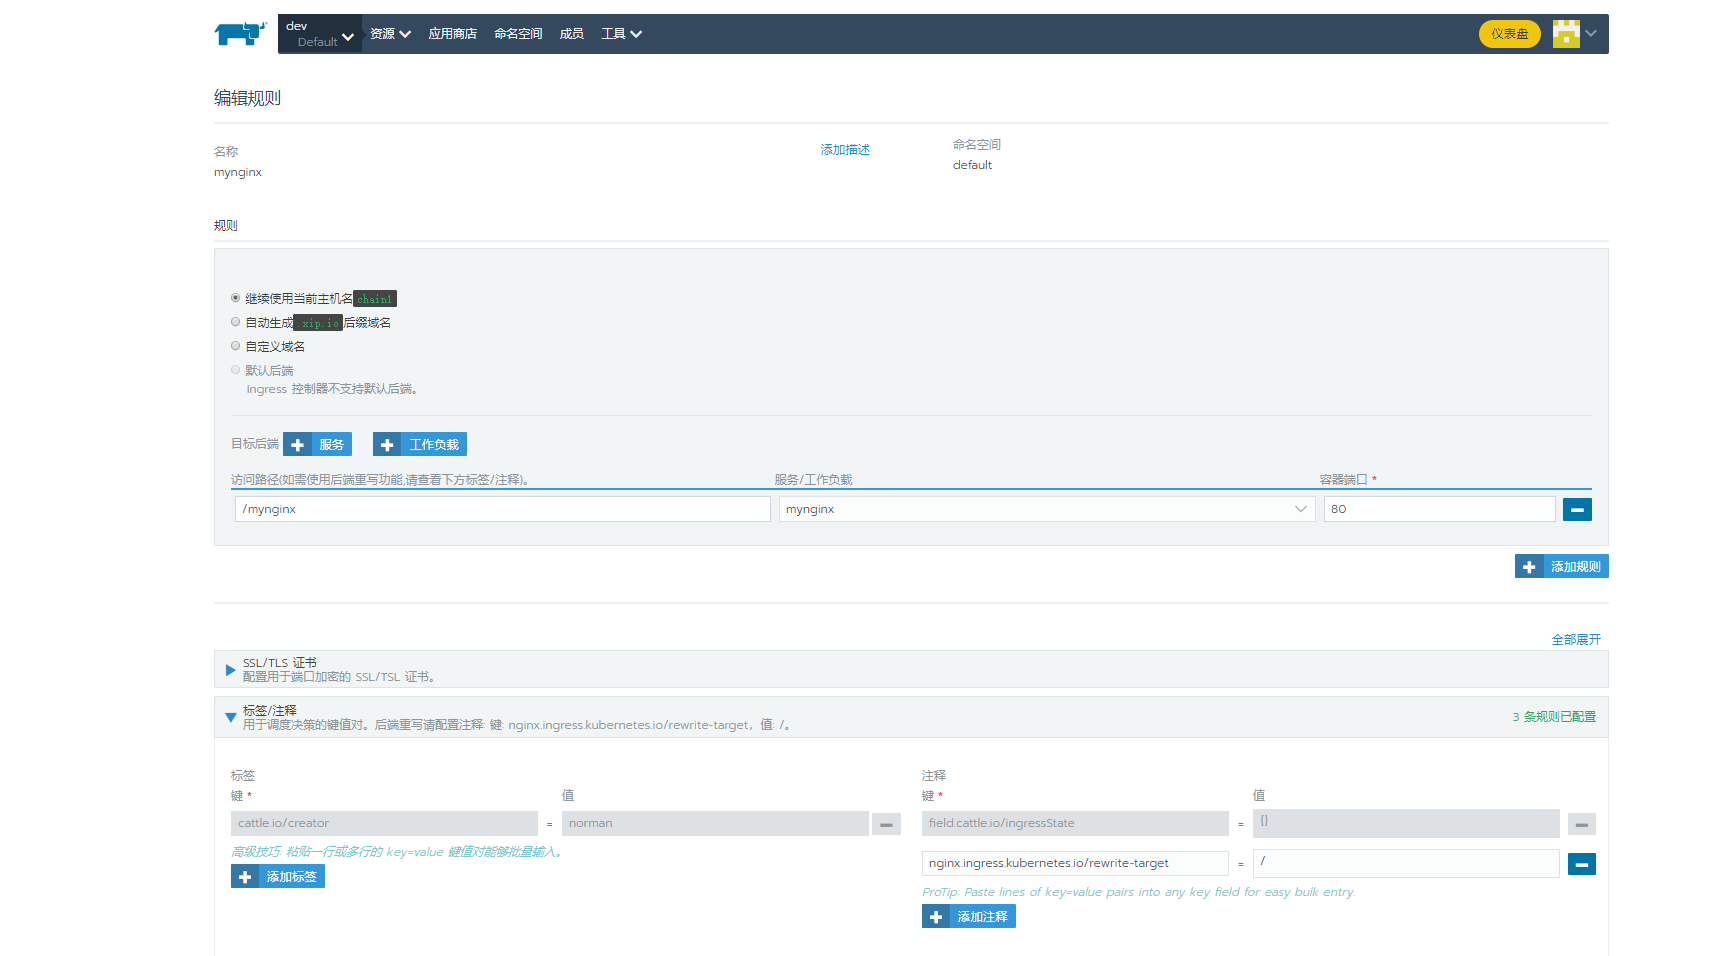Select continue using current hostname radio

point(236,298)
